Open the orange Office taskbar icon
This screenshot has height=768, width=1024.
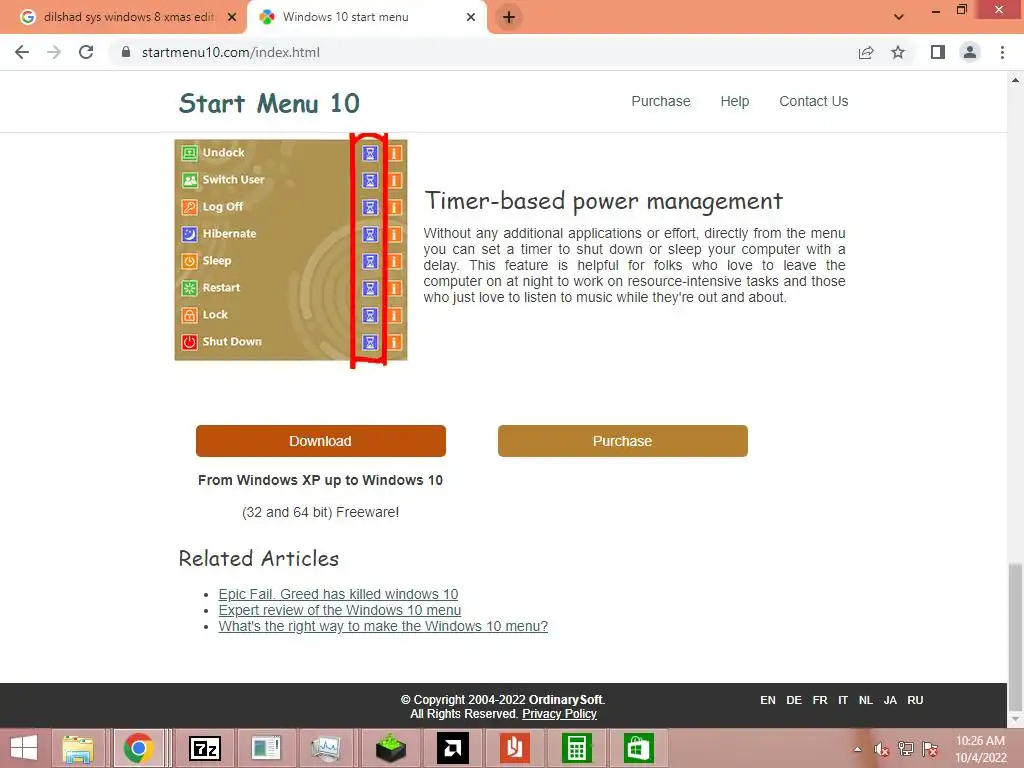(x=515, y=748)
